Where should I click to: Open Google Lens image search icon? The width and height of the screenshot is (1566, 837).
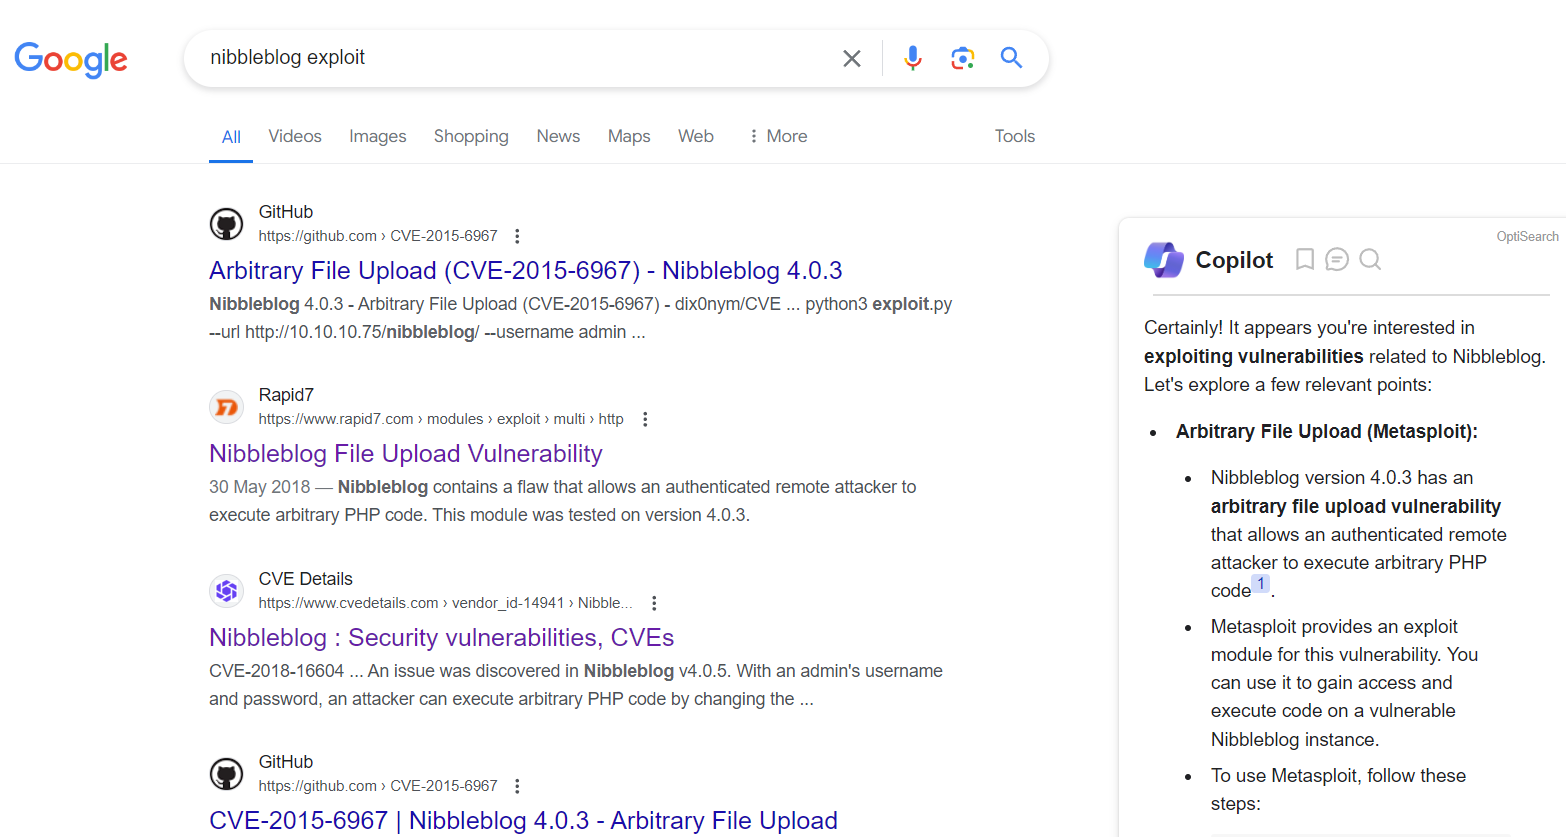point(962,58)
